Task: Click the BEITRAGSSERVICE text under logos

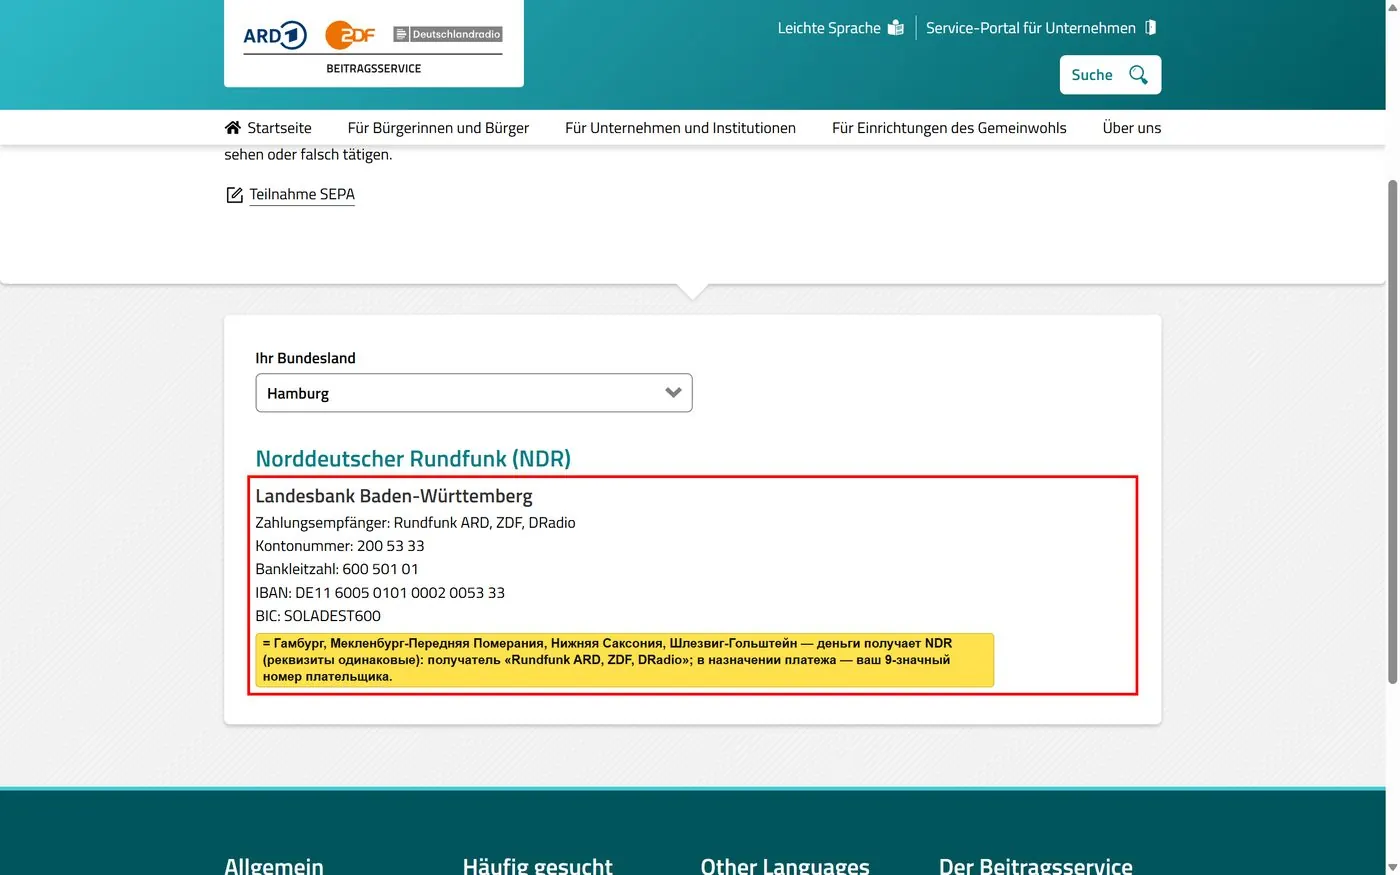Action: point(374,69)
